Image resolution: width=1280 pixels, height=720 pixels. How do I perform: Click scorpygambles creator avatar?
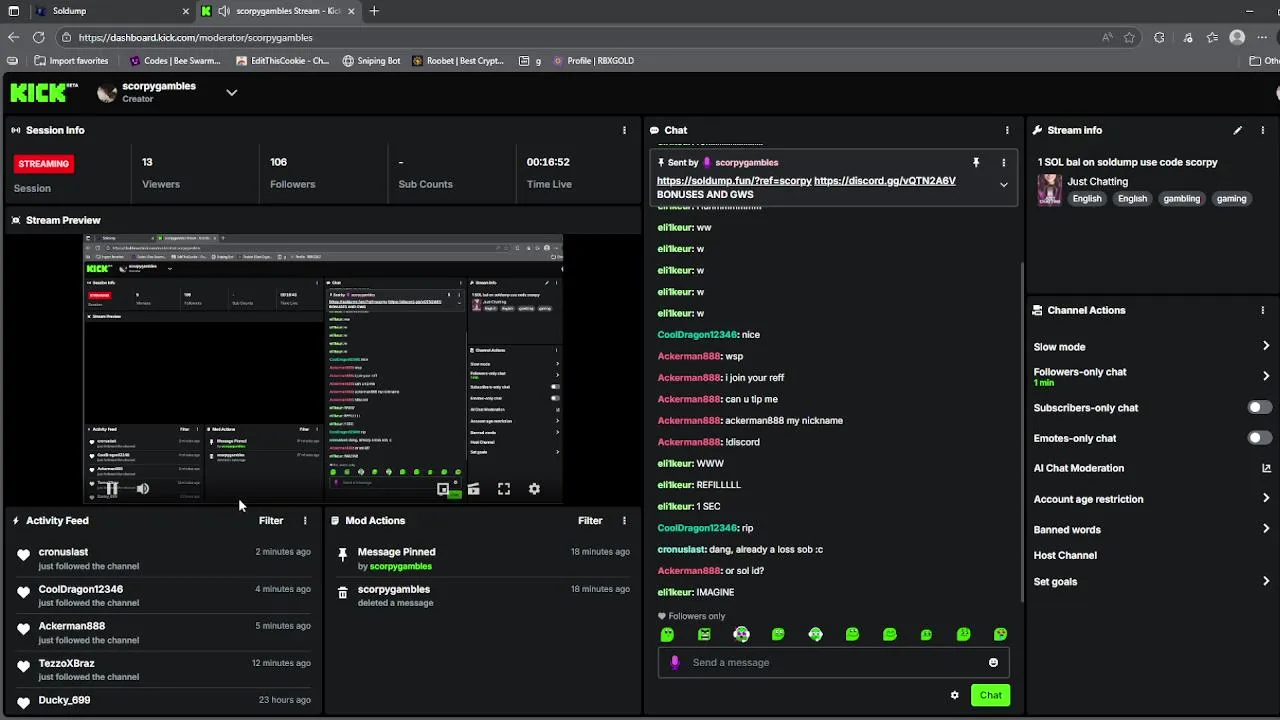tap(107, 93)
